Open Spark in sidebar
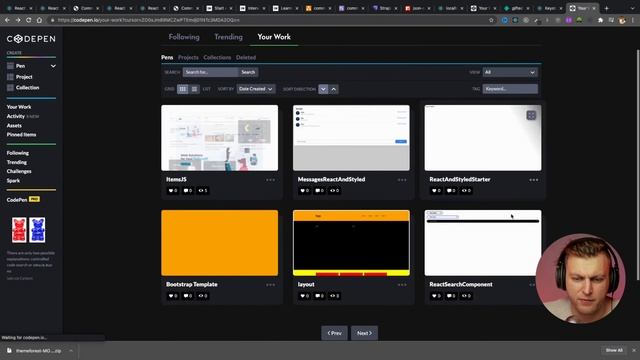640x360 pixels. (13, 181)
